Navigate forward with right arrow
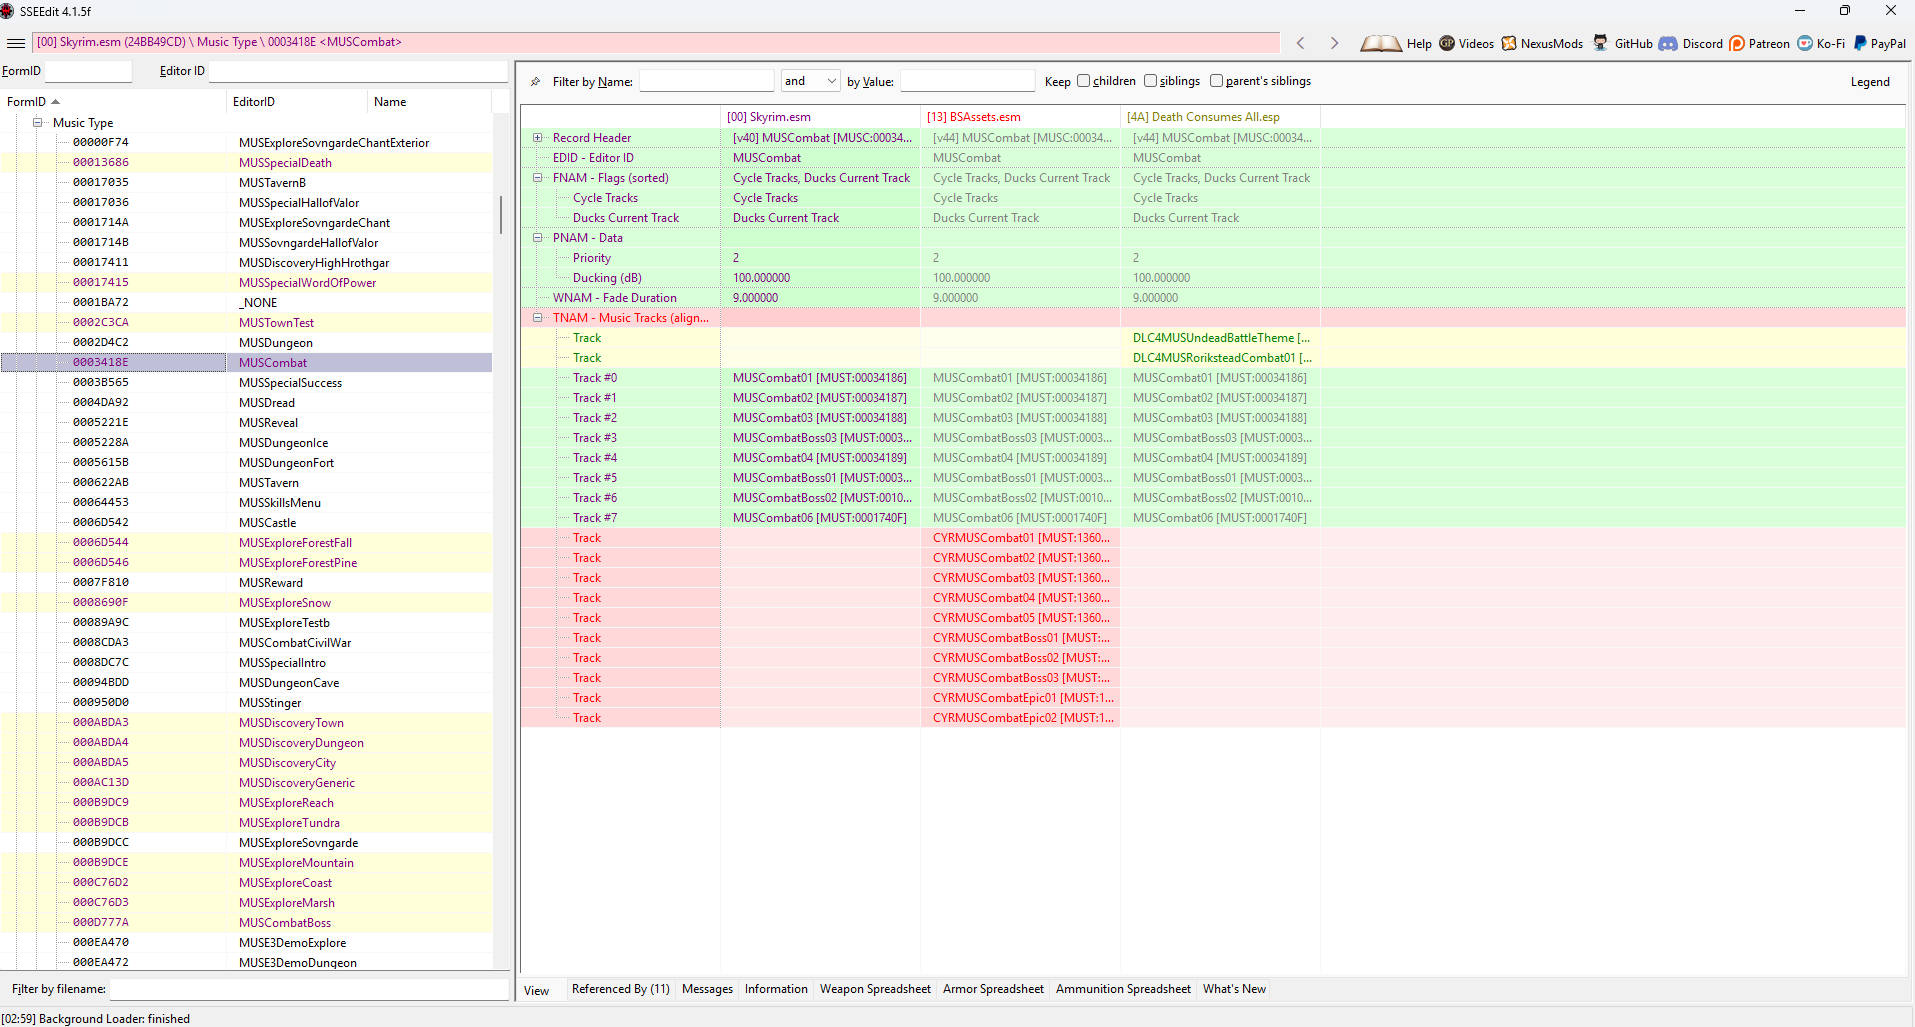This screenshot has width=1915, height=1027. (1334, 43)
